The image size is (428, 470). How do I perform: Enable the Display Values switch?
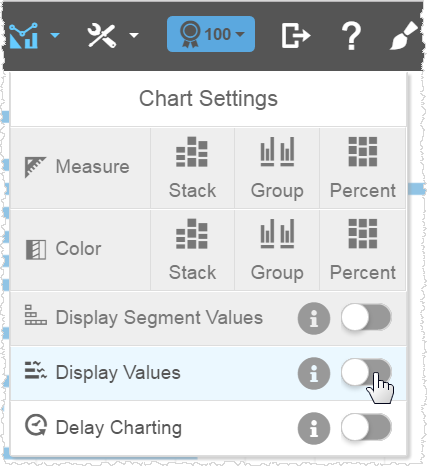[x=366, y=372]
